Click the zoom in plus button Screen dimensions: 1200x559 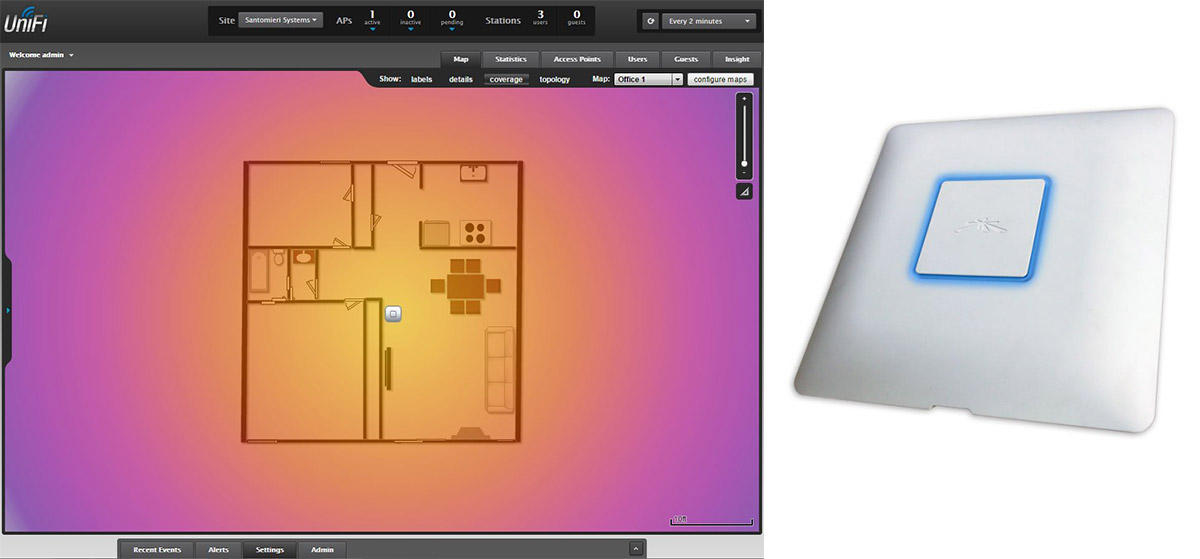click(744, 100)
